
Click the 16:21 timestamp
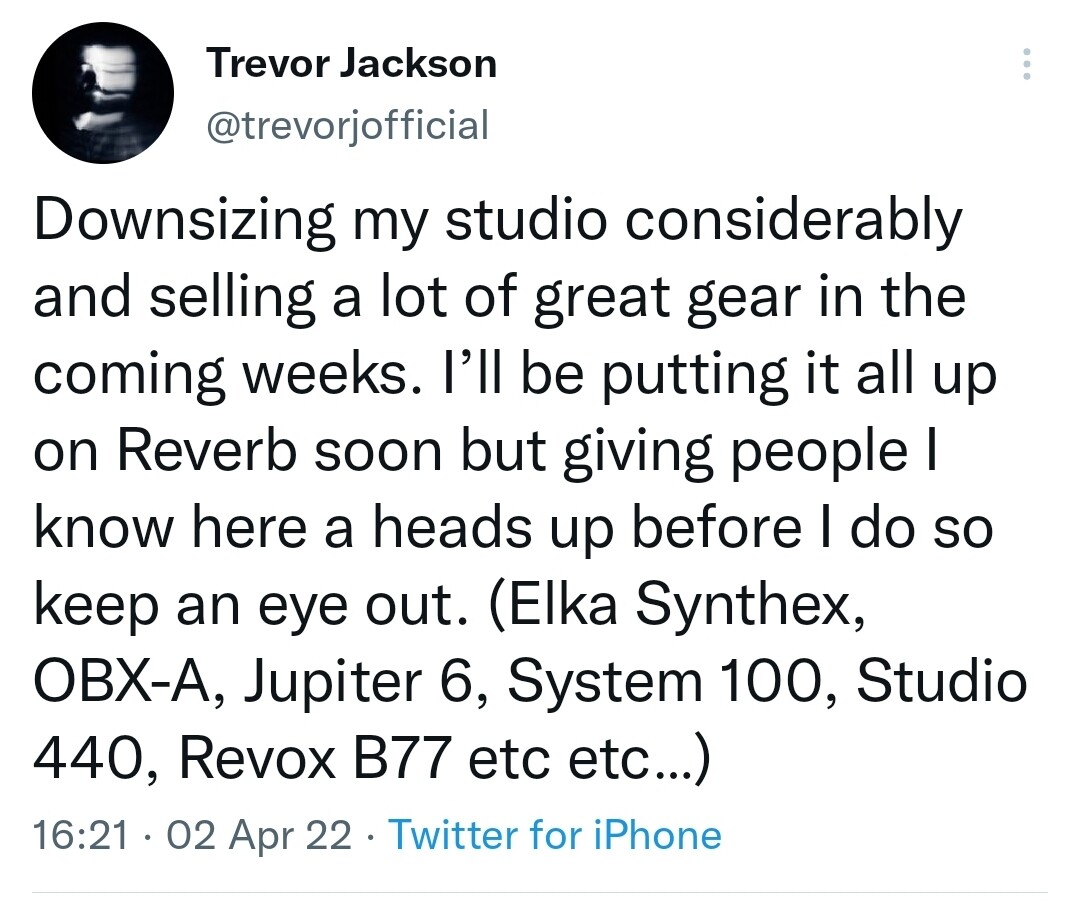click(x=81, y=835)
